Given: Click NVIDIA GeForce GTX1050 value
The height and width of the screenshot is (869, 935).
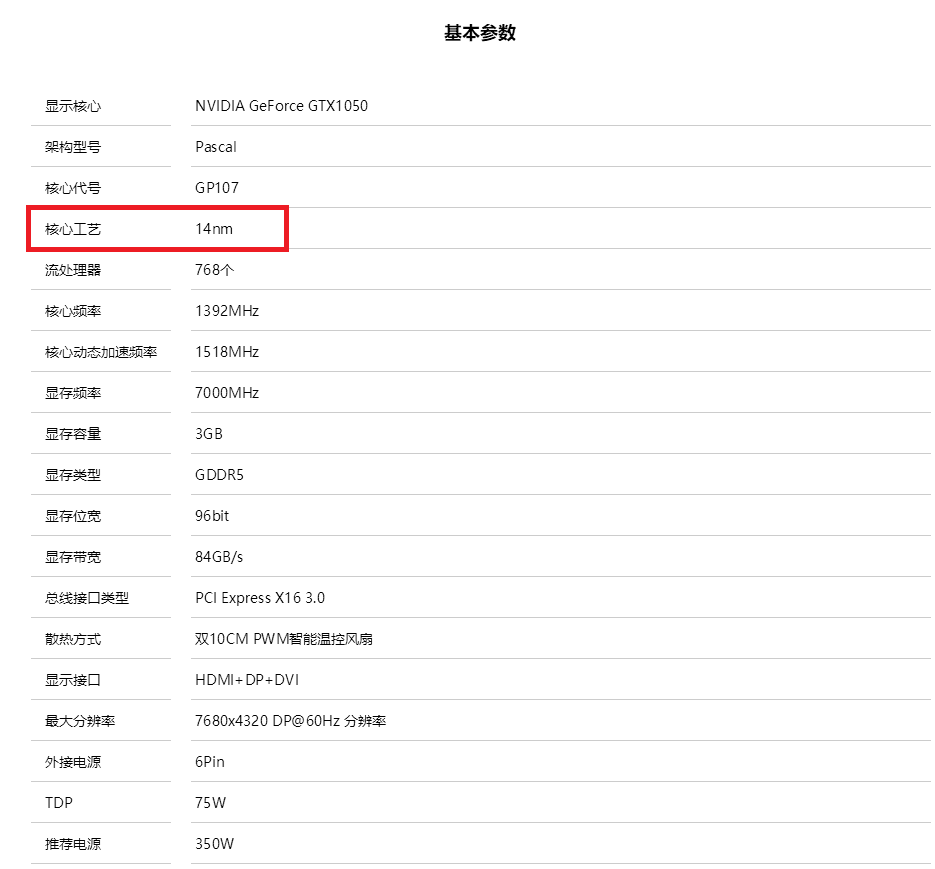Looking at the screenshot, I should tap(281, 106).
